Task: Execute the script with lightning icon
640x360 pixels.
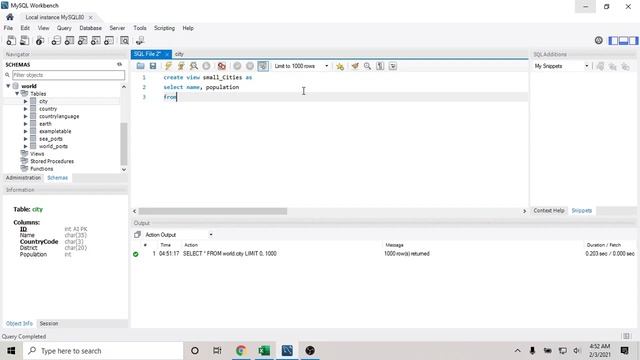Action: [x=168, y=66]
